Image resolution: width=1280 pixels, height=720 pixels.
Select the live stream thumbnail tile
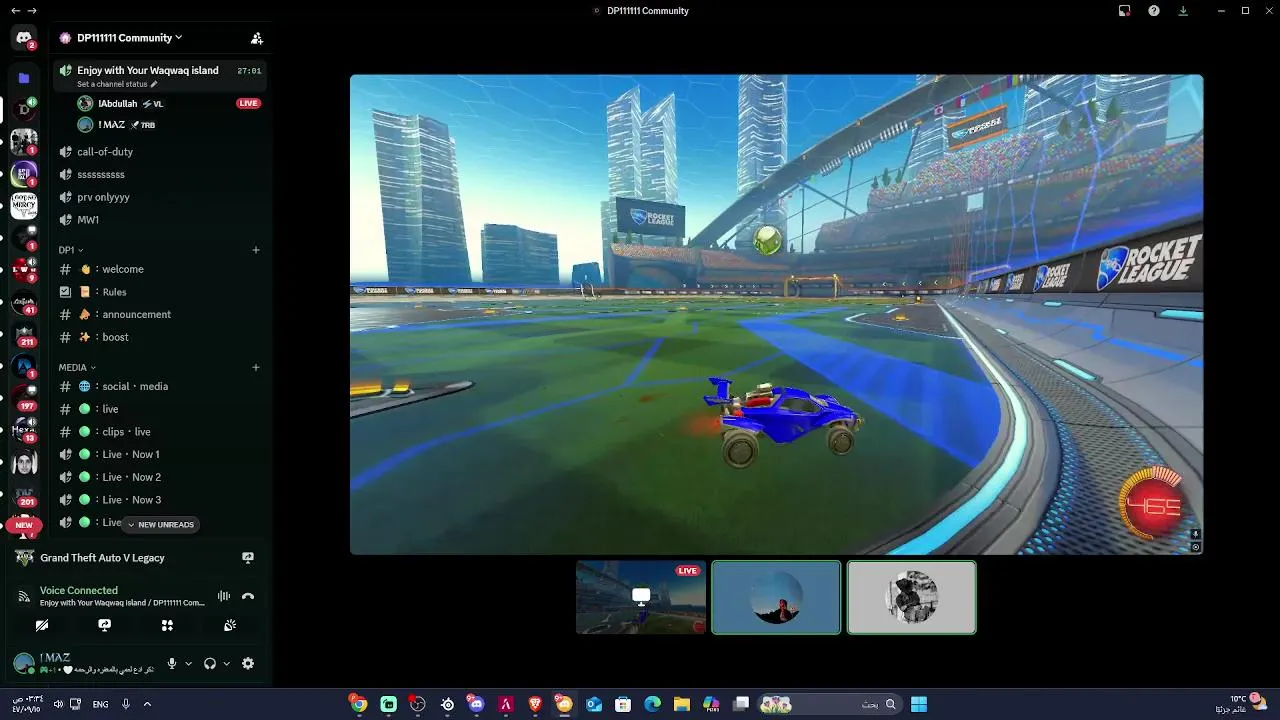641,597
